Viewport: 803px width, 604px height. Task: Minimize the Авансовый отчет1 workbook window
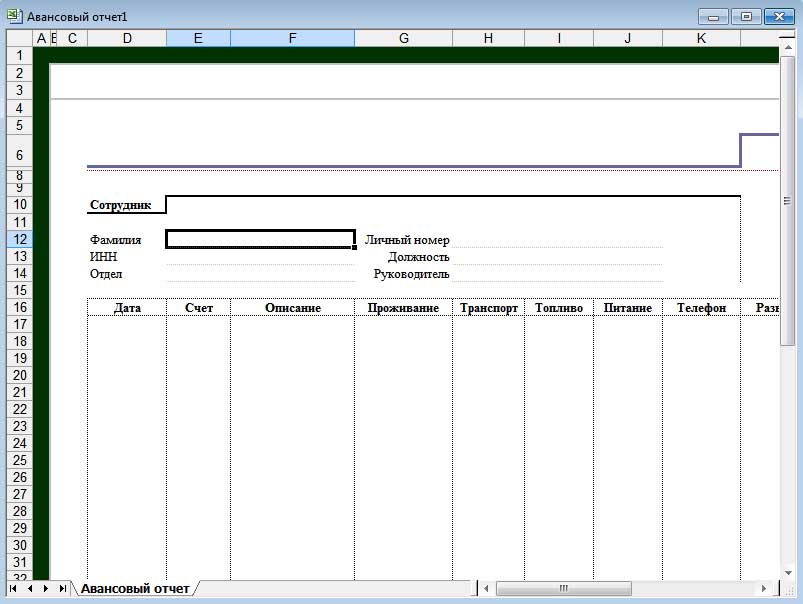(x=713, y=17)
